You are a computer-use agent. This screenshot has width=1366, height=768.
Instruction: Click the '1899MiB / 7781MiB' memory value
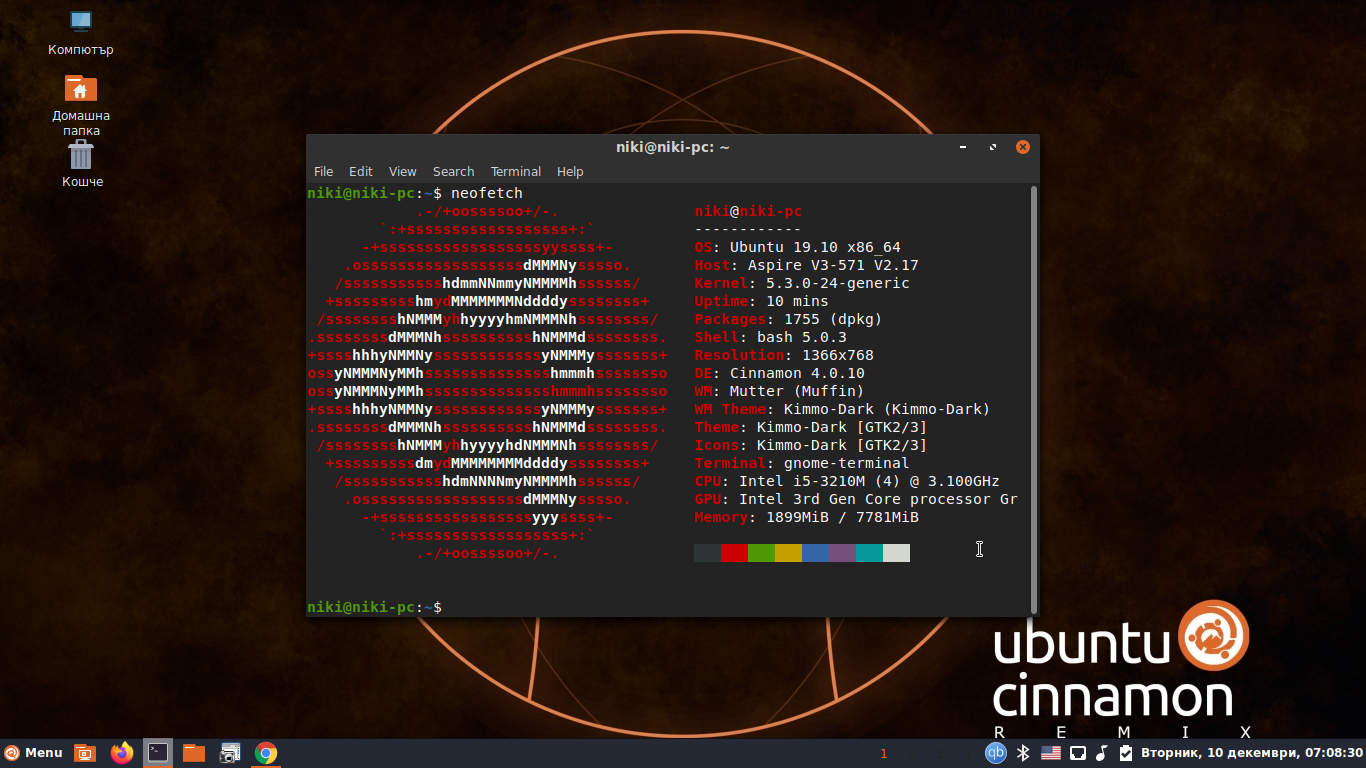point(842,517)
